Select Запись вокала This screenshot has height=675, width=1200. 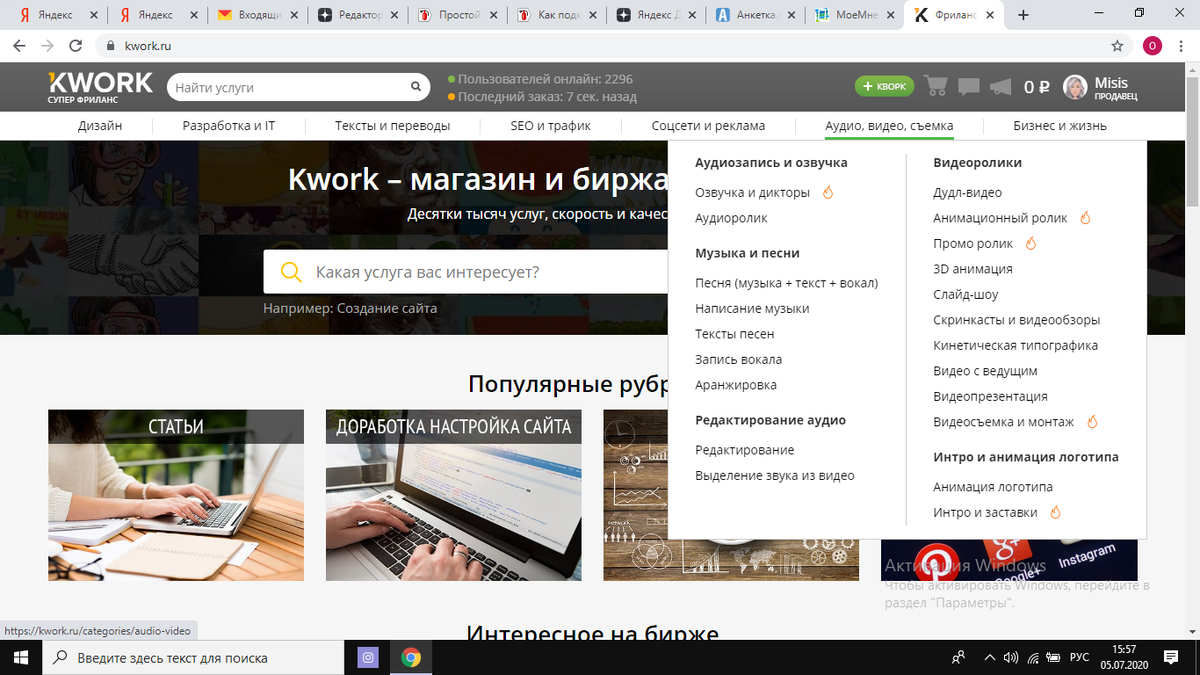738,360
